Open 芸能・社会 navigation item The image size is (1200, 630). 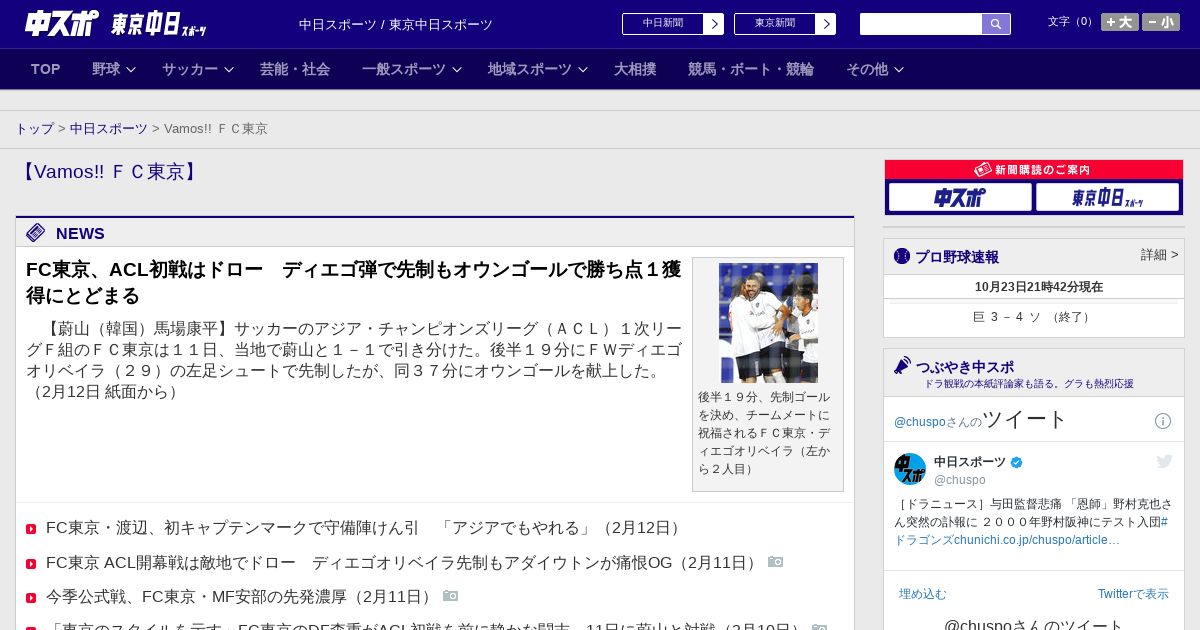[295, 69]
